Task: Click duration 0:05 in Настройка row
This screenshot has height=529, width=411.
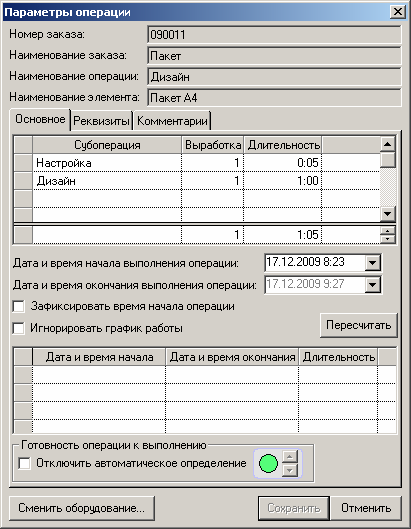Action: click(282, 163)
